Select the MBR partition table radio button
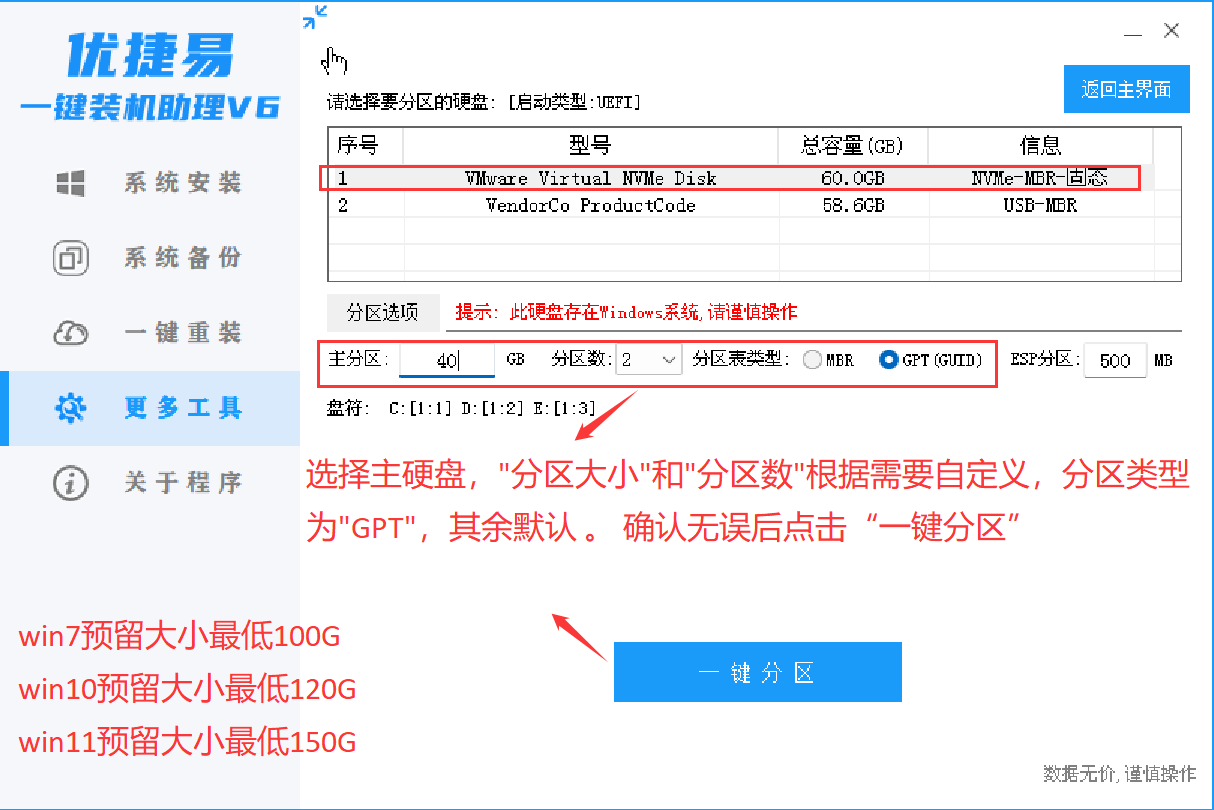The height and width of the screenshot is (810, 1214). point(828,360)
